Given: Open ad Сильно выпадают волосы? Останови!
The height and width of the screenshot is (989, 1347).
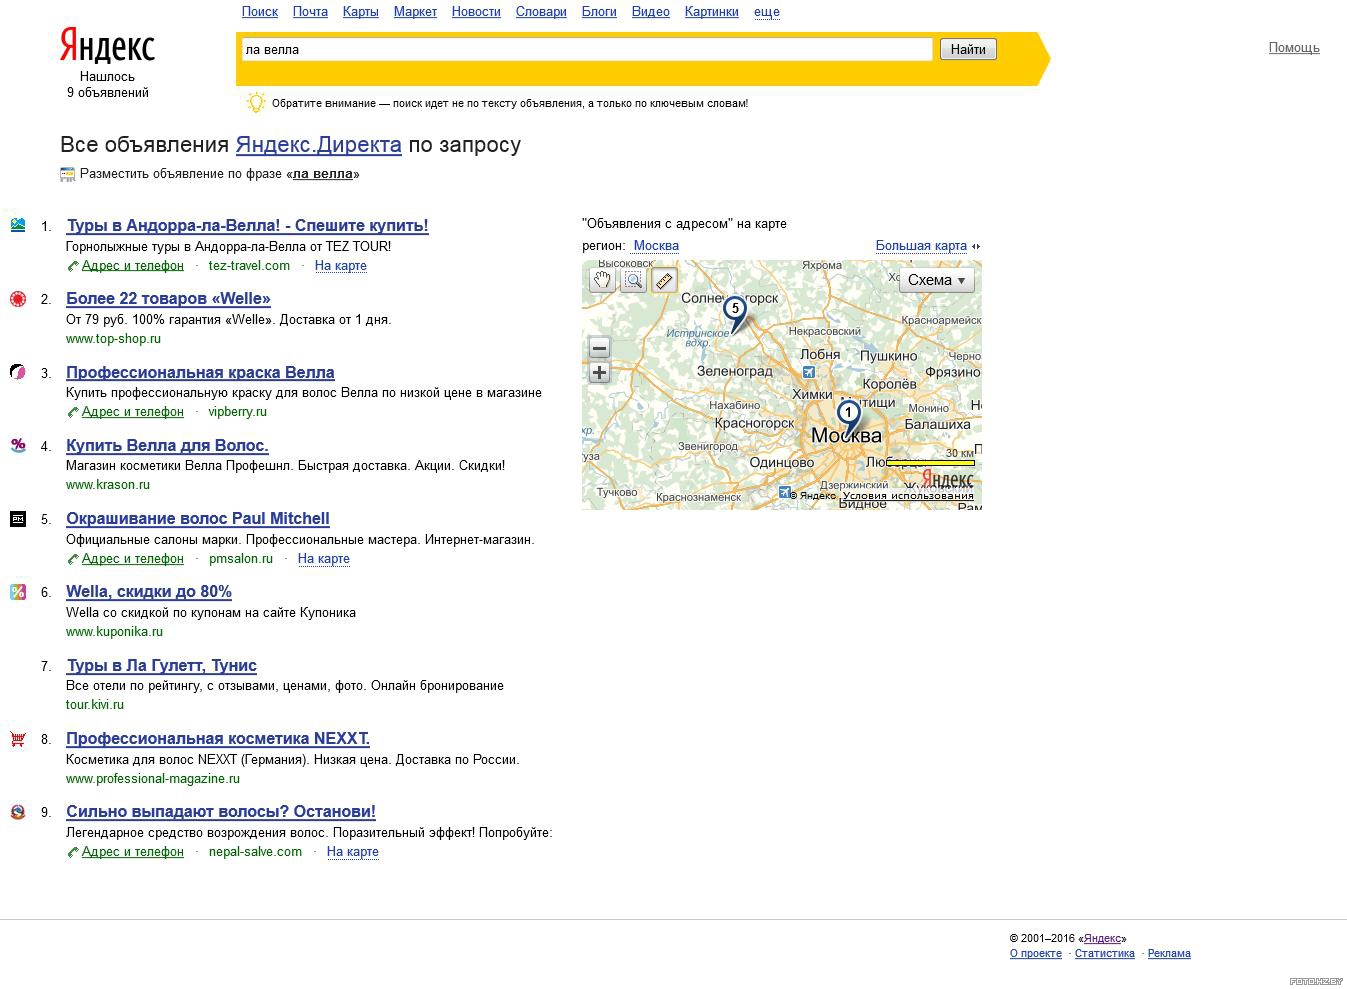Looking at the screenshot, I should pyautogui.click(x=221, y=812).
